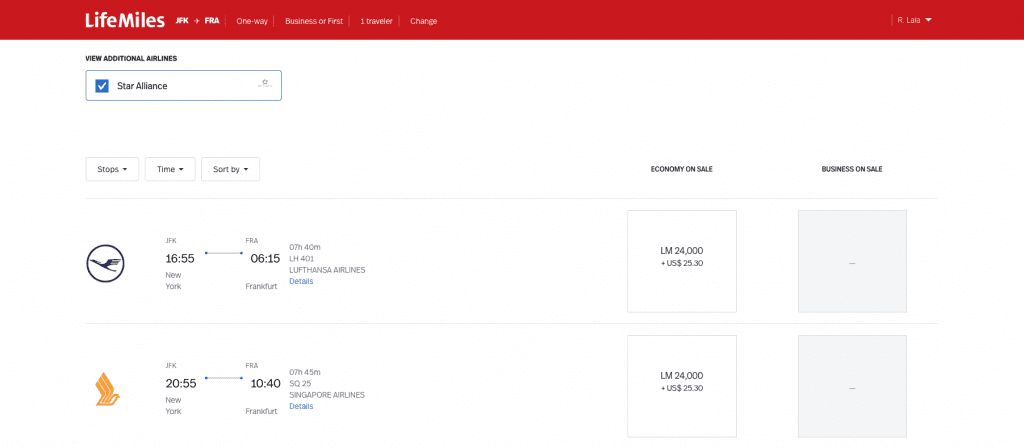Click the LifeMiles logo
Image resolution: width=1024 pixels, height=447 pixels.
click(125, 20)
